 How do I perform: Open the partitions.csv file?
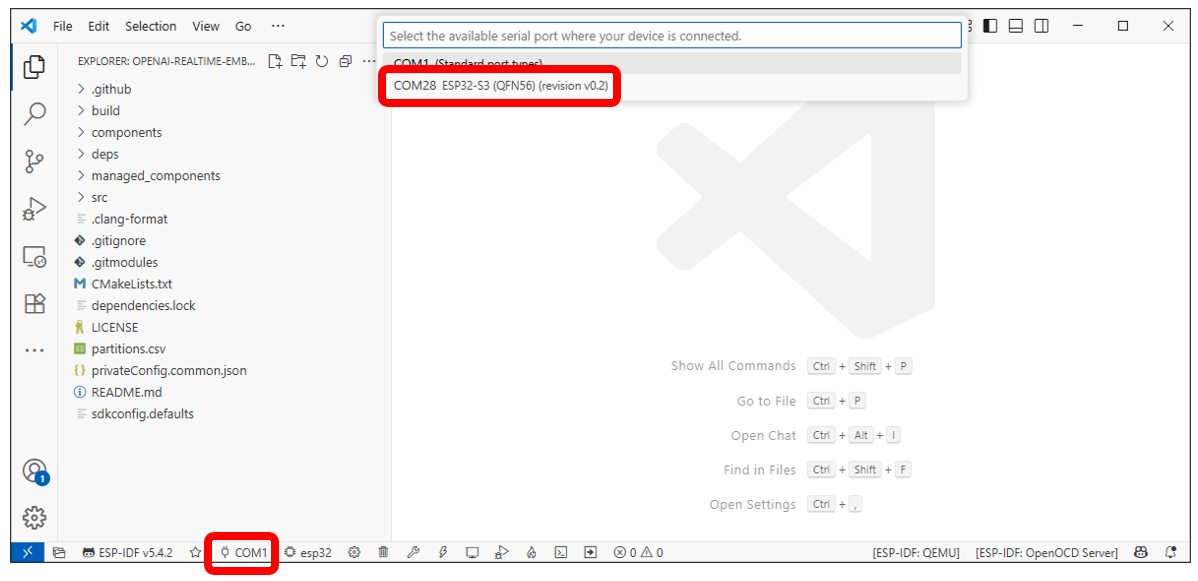pos(225,349)
